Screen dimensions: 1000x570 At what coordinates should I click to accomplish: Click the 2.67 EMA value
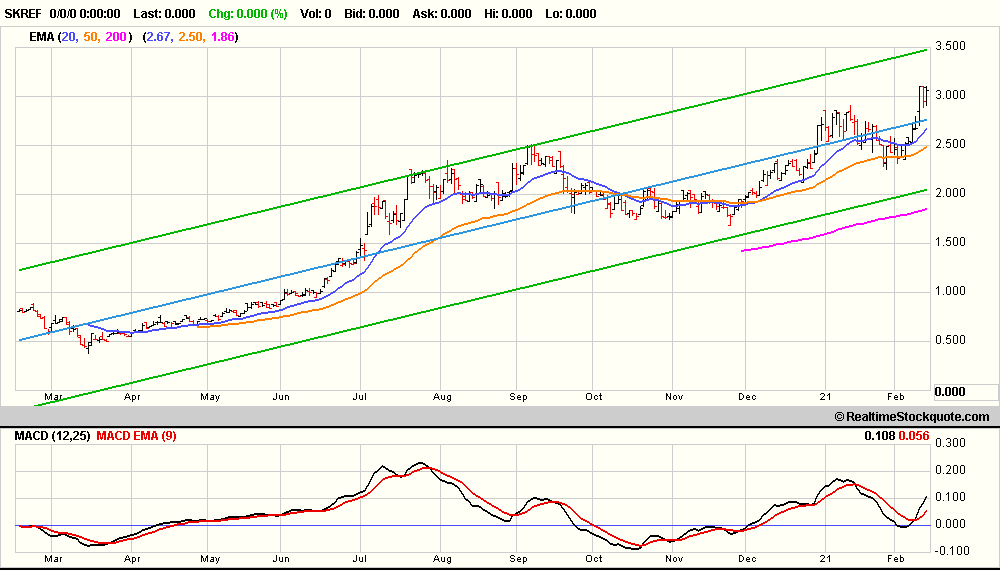(x=158, y=37)
